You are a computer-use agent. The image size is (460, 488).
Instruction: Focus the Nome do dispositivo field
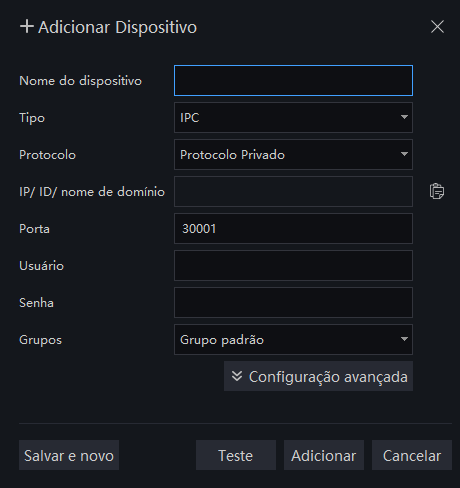coord(293,81)
